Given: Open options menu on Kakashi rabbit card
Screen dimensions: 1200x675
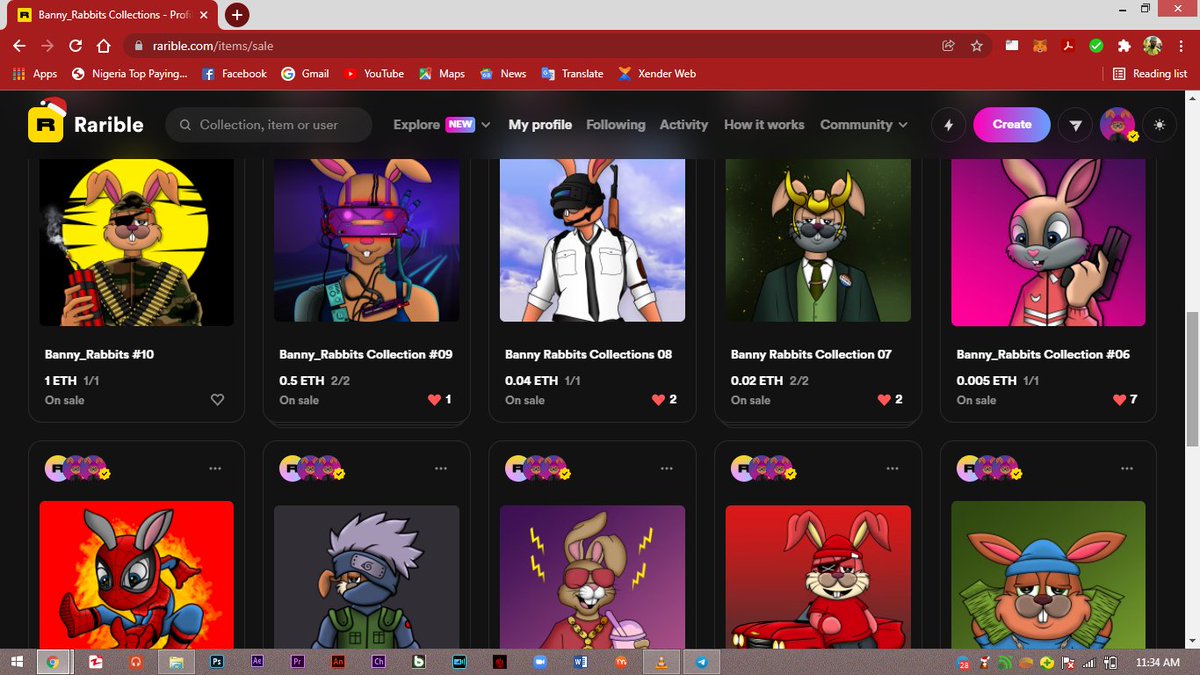Looking at the screenshot, I should coord(441,468).
